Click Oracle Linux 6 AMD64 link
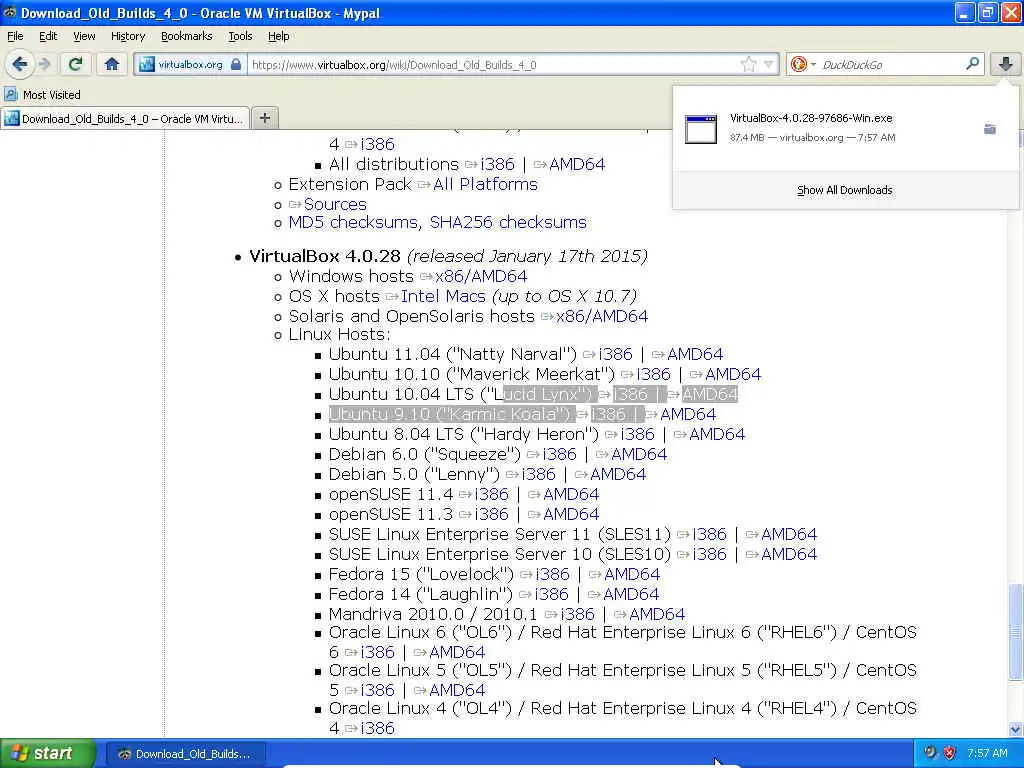Image resolution: width=1024 pixels, height=768 pixels. [x=457, y=652]
